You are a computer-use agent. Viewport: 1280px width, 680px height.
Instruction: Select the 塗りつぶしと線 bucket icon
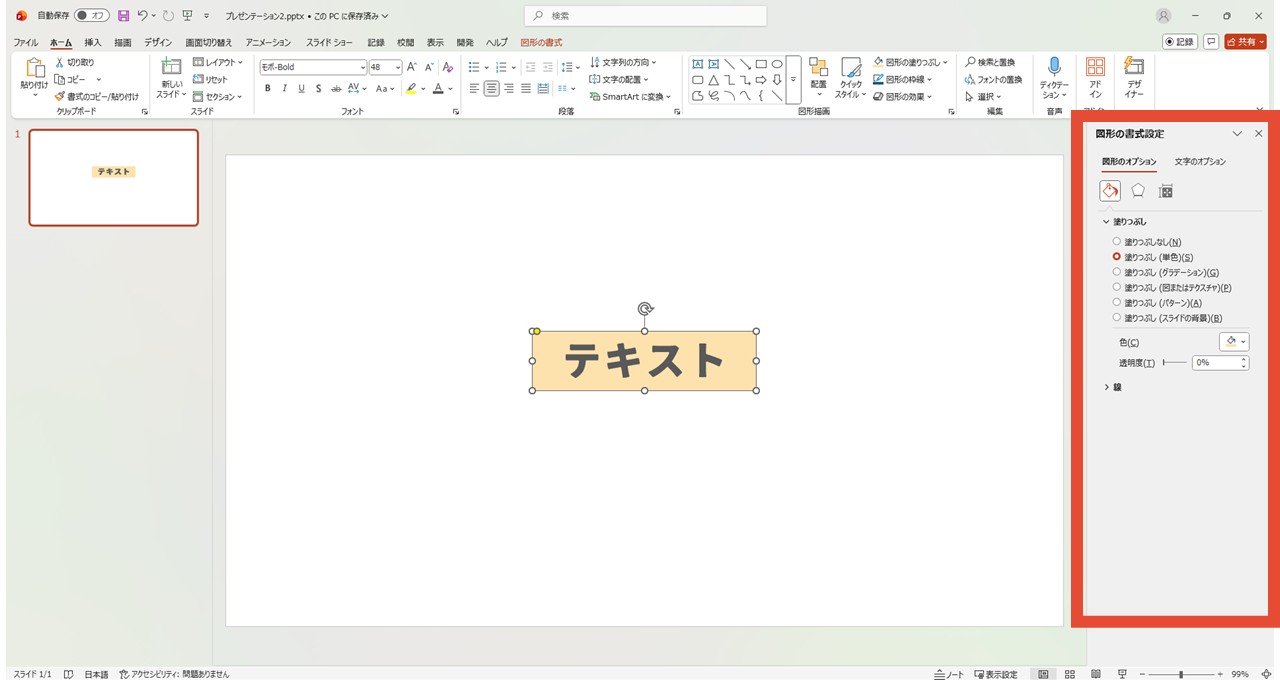click(x=1110, y=190)
